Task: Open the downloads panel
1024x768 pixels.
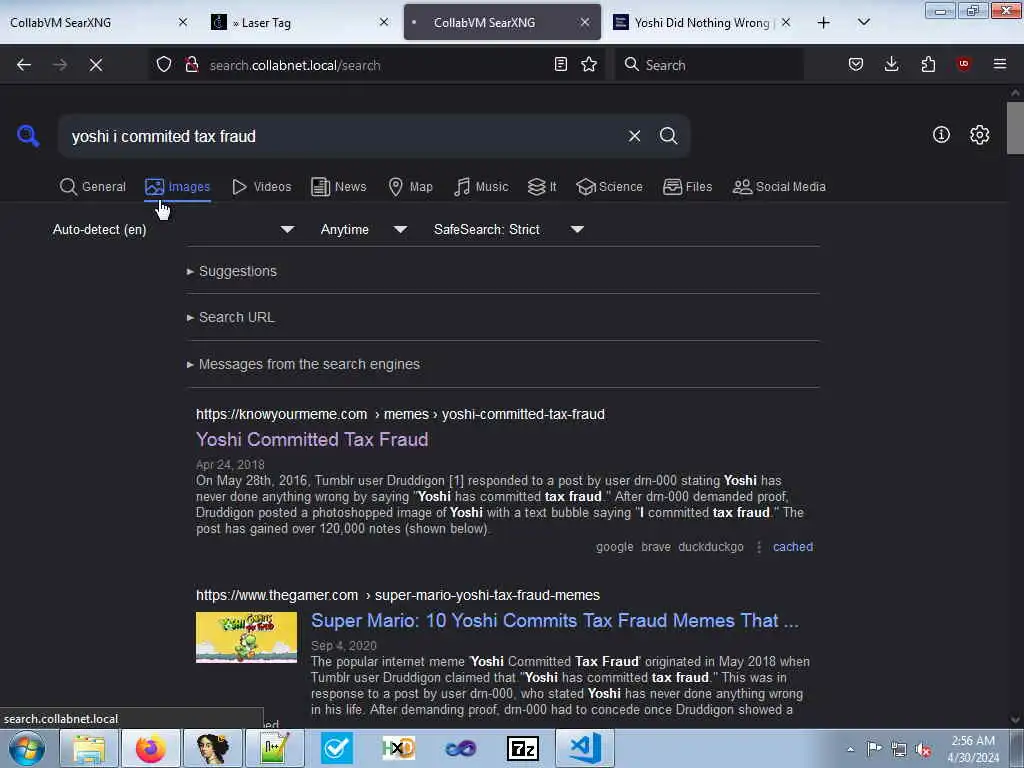Action: coord(891,65)
